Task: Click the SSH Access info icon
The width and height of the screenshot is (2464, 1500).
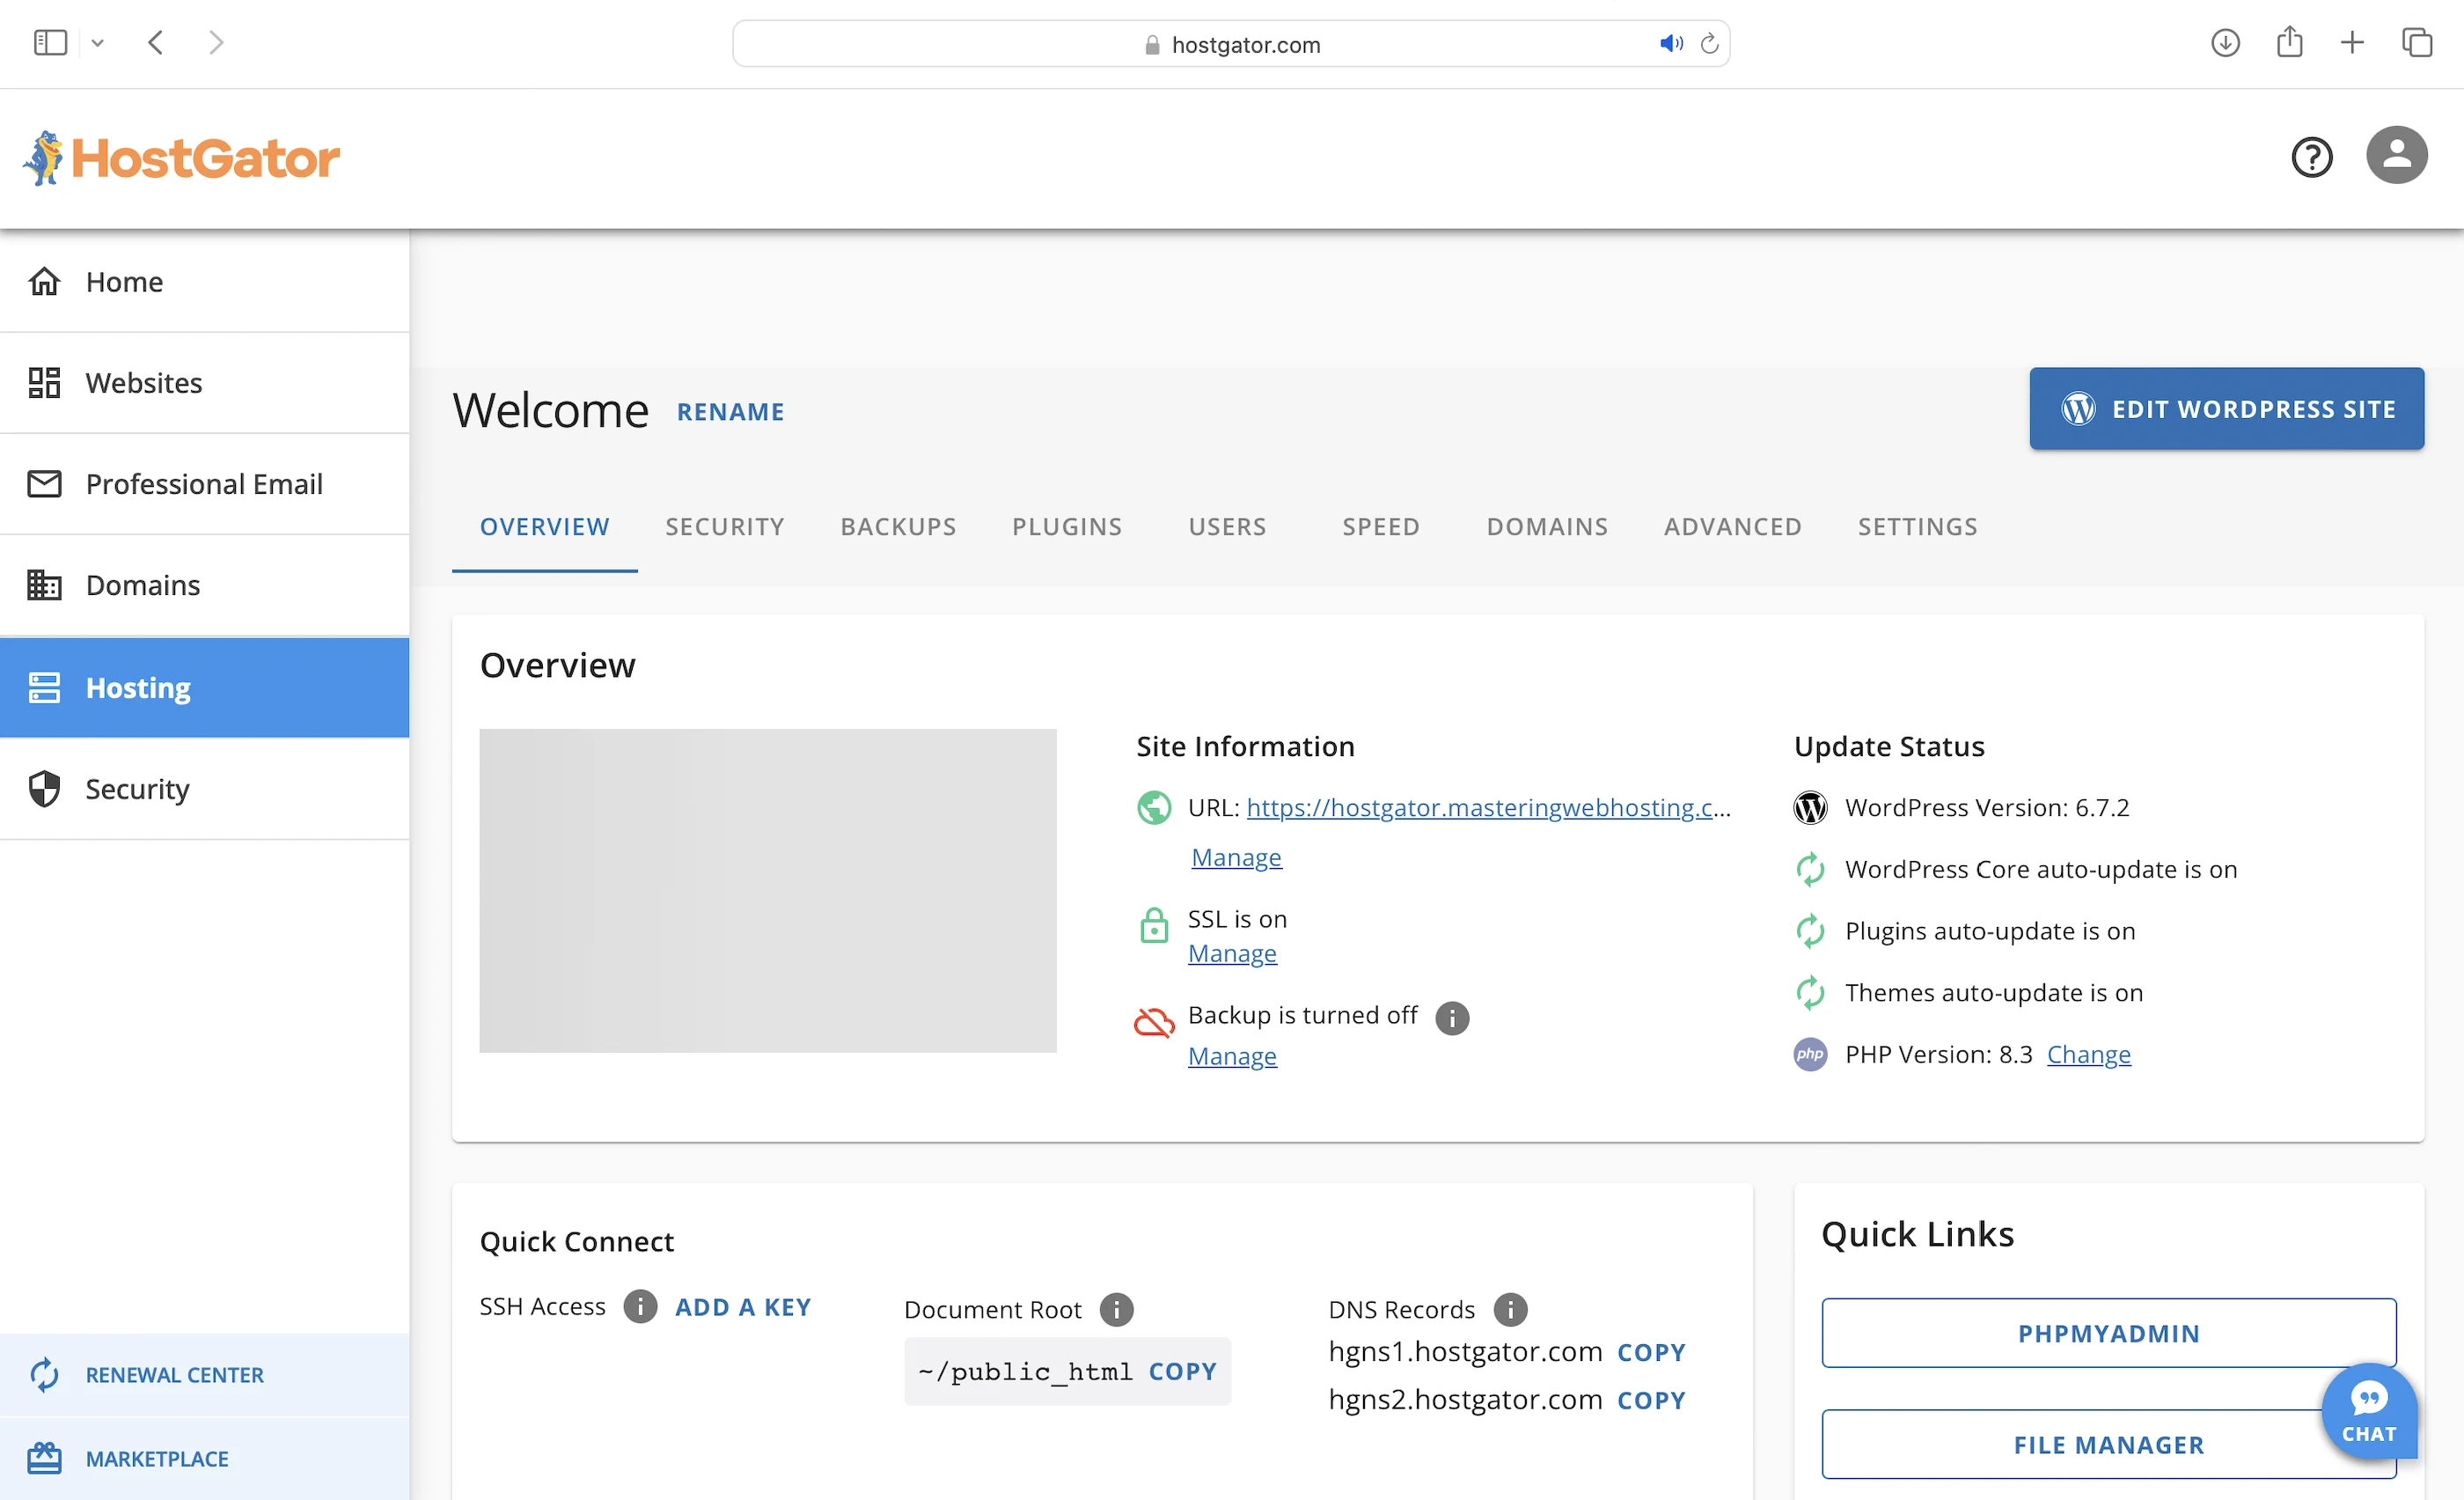Action: point(640,1306)
